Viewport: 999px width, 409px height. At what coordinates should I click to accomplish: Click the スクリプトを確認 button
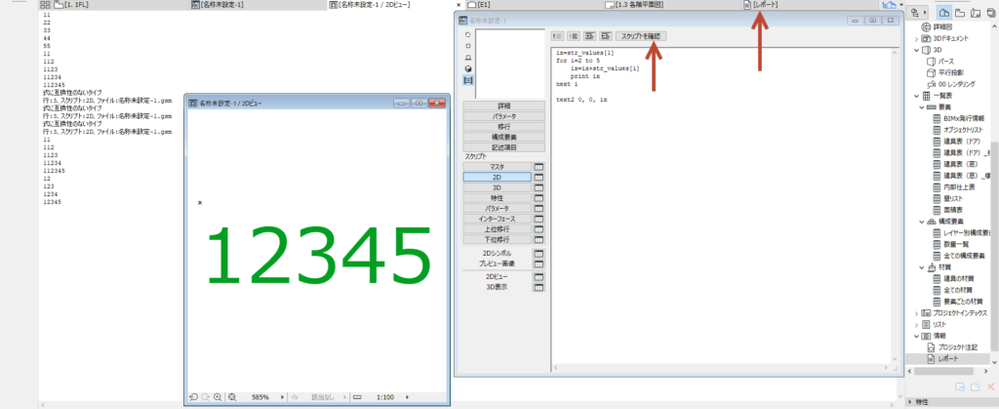click(641, 36)
